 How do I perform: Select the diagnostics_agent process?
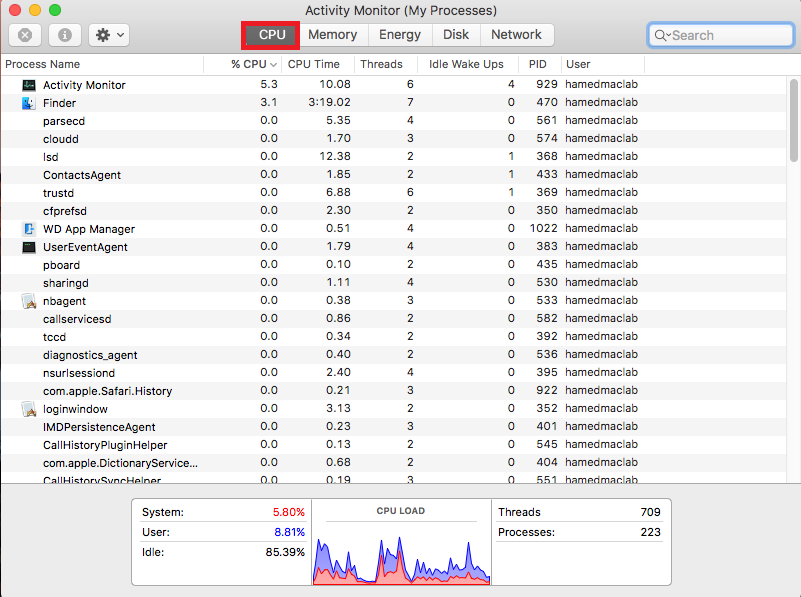[90, 355]
